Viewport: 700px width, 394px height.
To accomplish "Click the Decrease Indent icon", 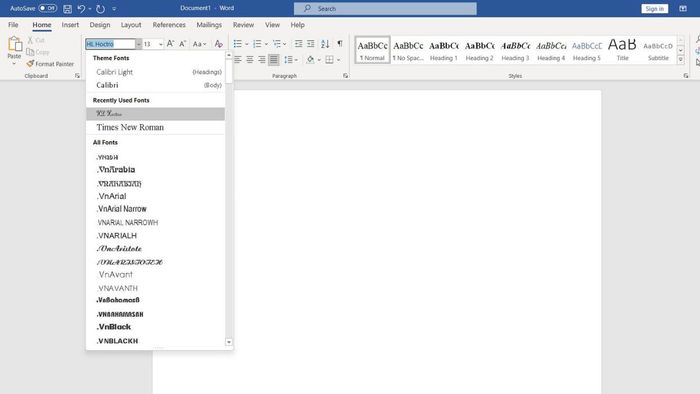I will click(x=298, y=44).
